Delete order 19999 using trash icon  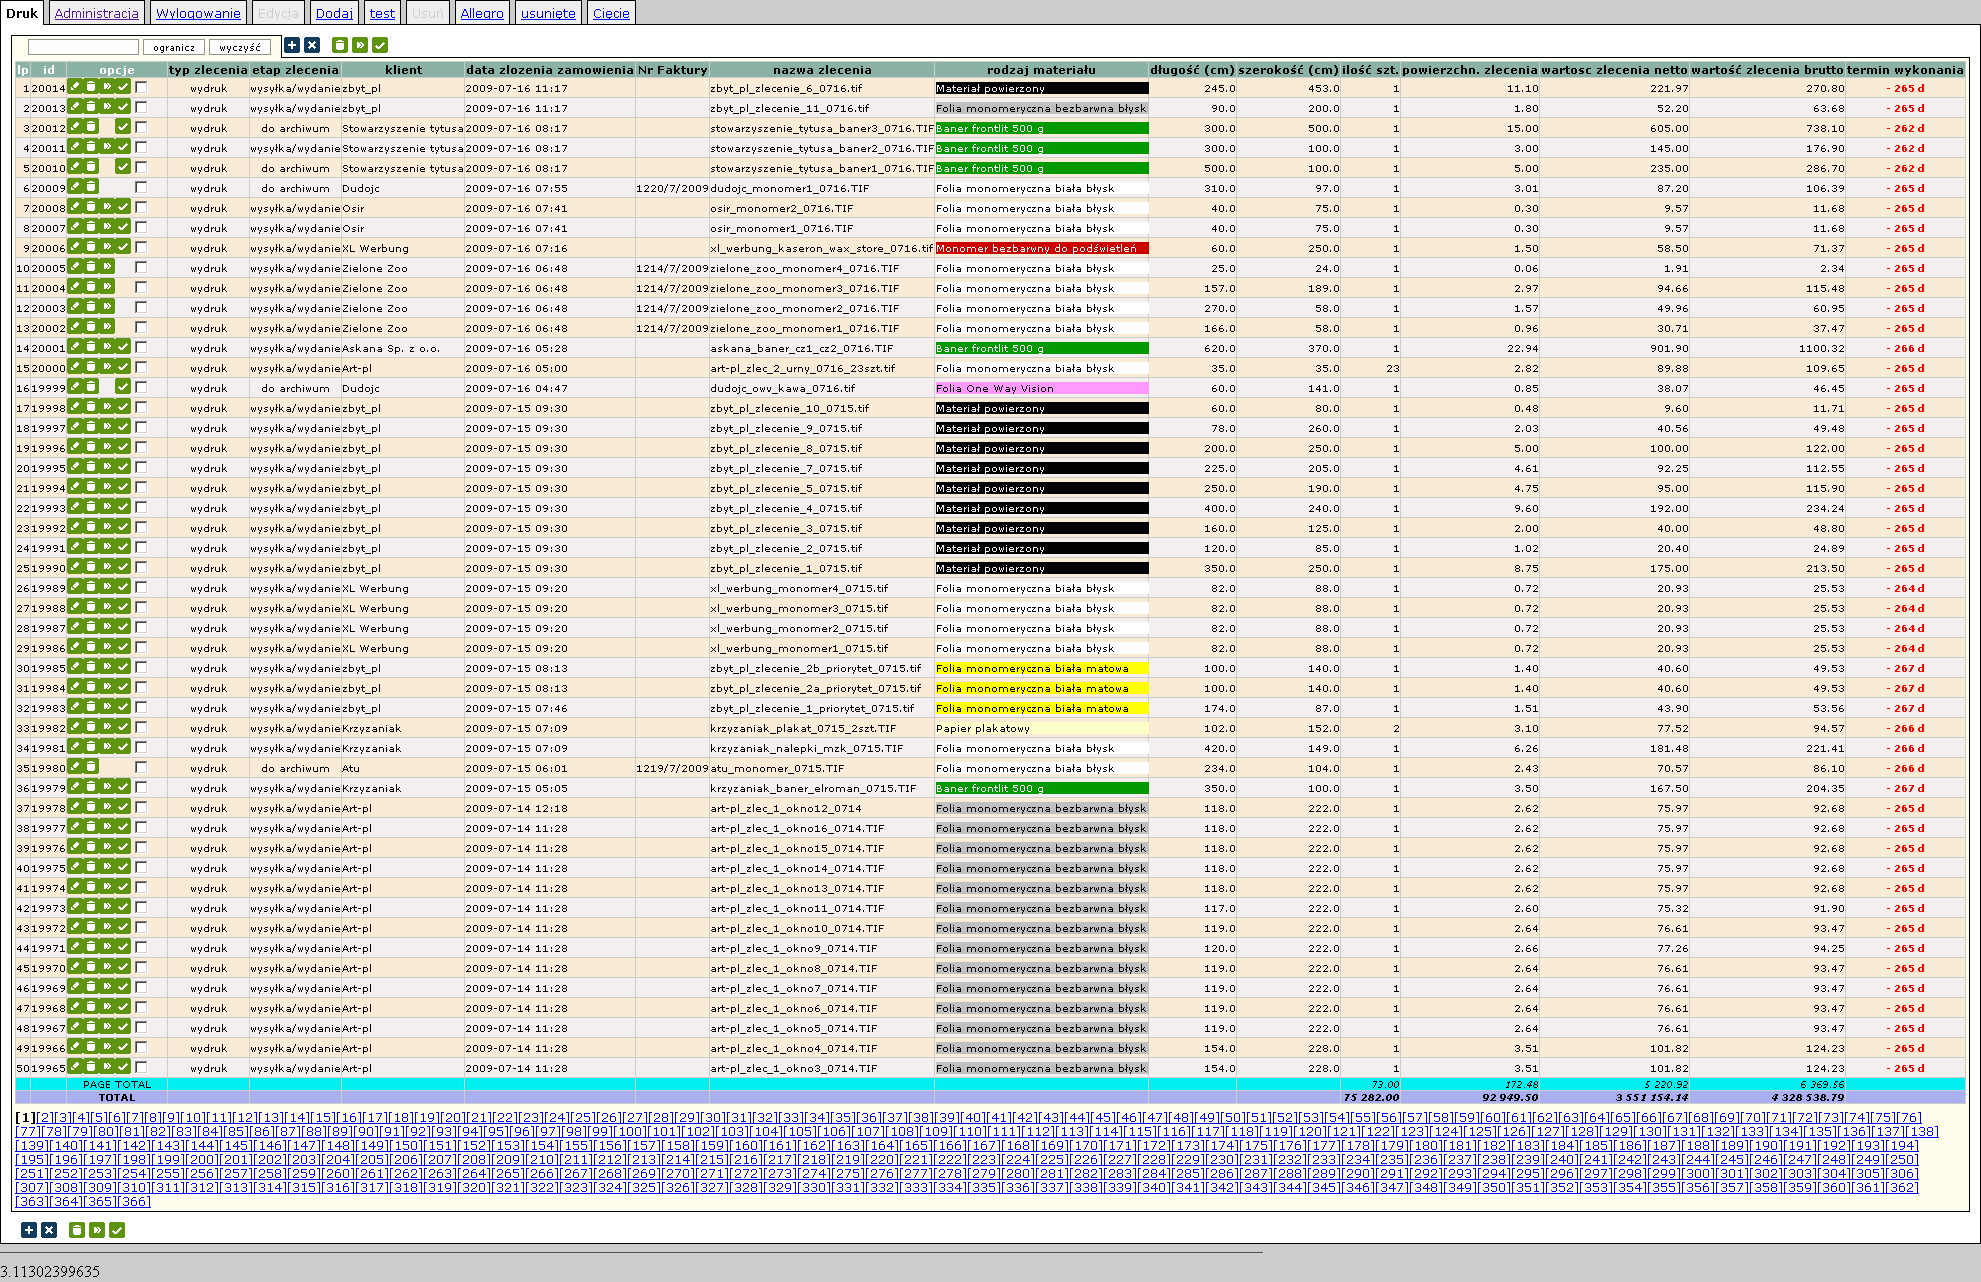point(91,387)
